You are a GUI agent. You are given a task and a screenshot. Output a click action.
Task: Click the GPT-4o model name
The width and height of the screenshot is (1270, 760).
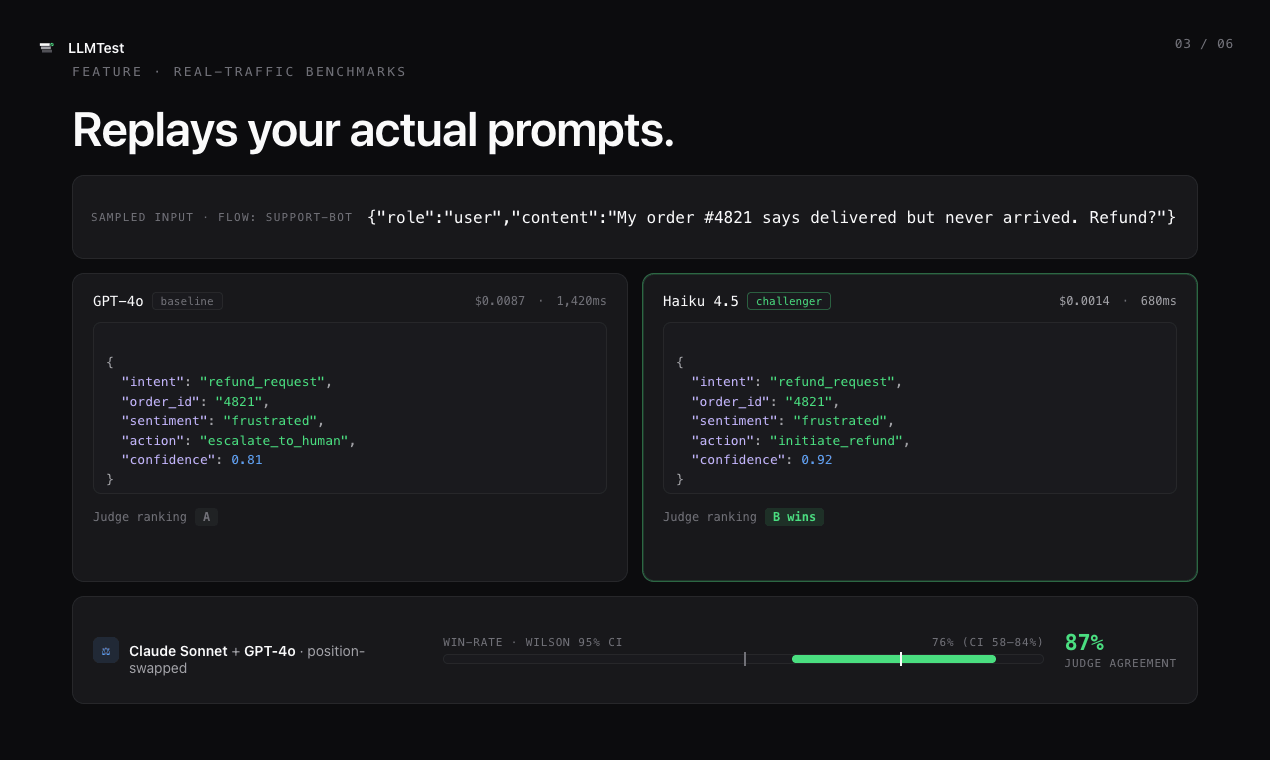[118, 301]
